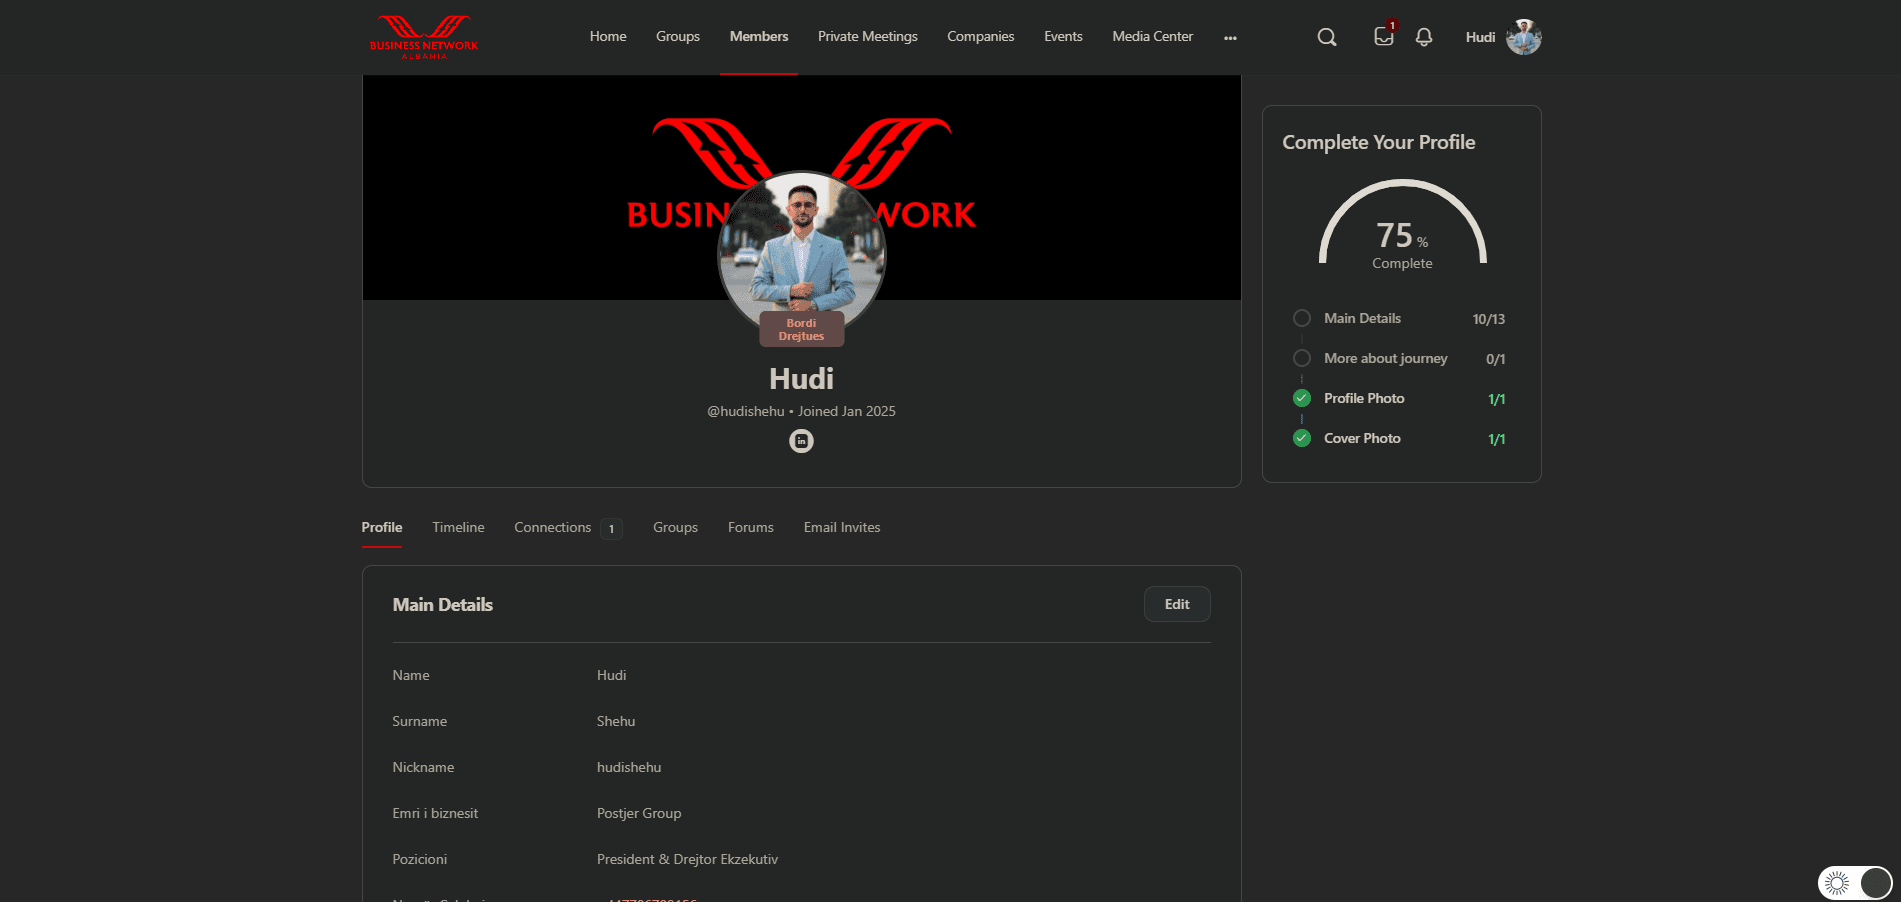Click the Shehu surname value
This screenshot has width=1901, height=902.
click(616, 721)
